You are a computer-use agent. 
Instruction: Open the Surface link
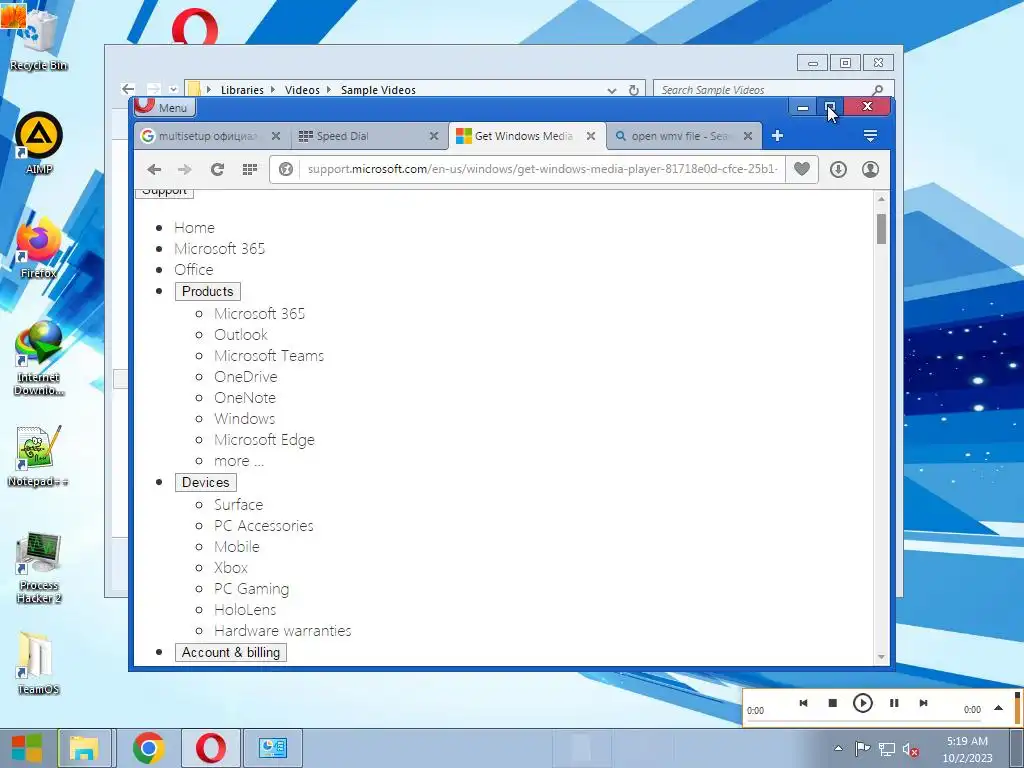238,505
